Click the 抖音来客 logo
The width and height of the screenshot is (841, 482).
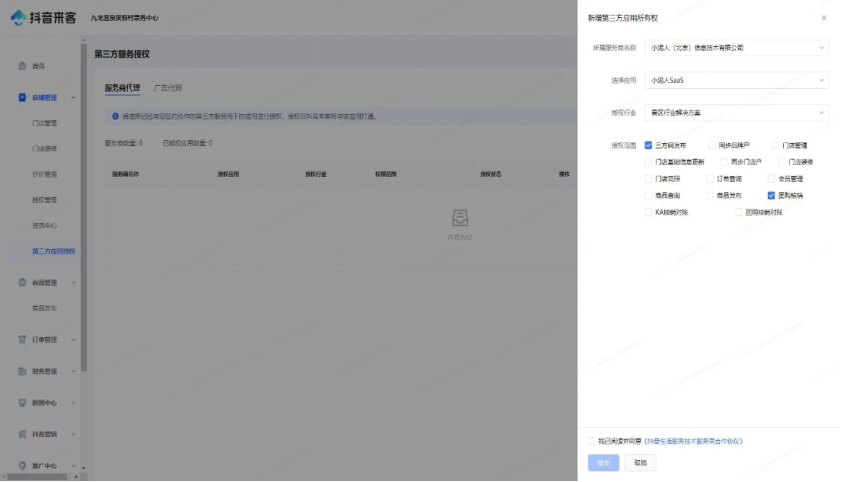pyautogui.click(x=44, y=18)
